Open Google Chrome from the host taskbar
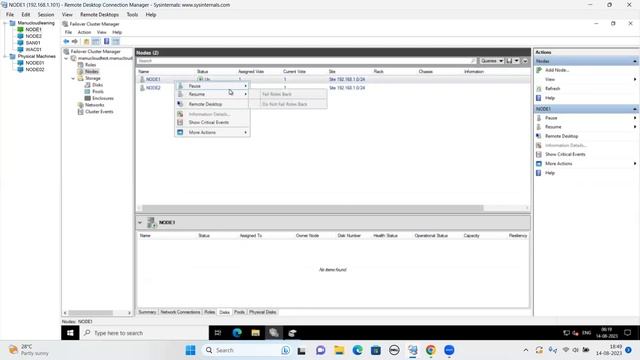The width and height of the screenshot is (640, 360). coord(431,350)
